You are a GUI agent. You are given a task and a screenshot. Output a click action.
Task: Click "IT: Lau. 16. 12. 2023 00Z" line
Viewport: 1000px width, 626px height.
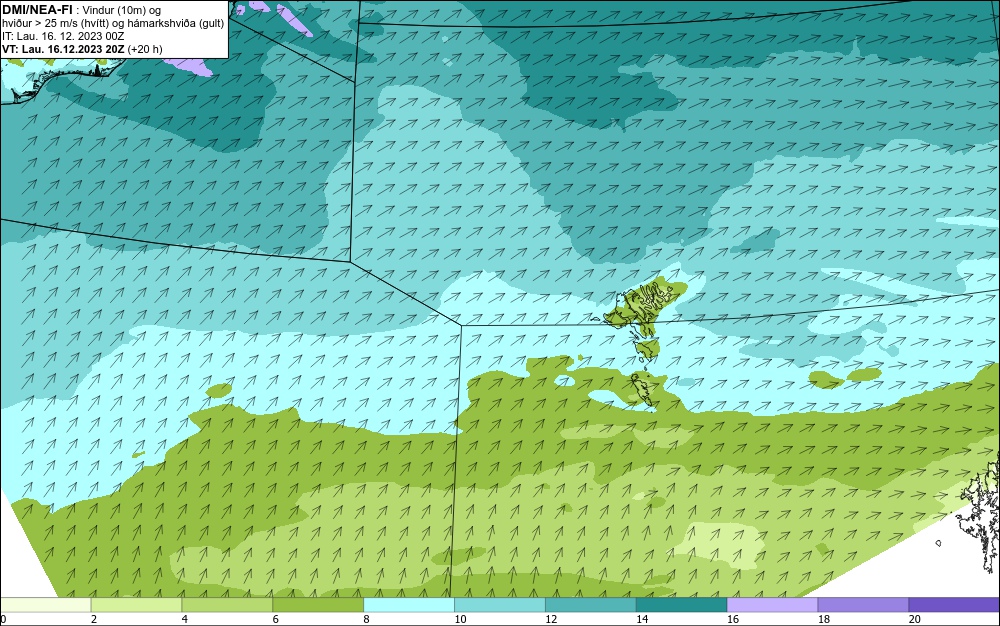pyautogui.click(x=63, y=36)
